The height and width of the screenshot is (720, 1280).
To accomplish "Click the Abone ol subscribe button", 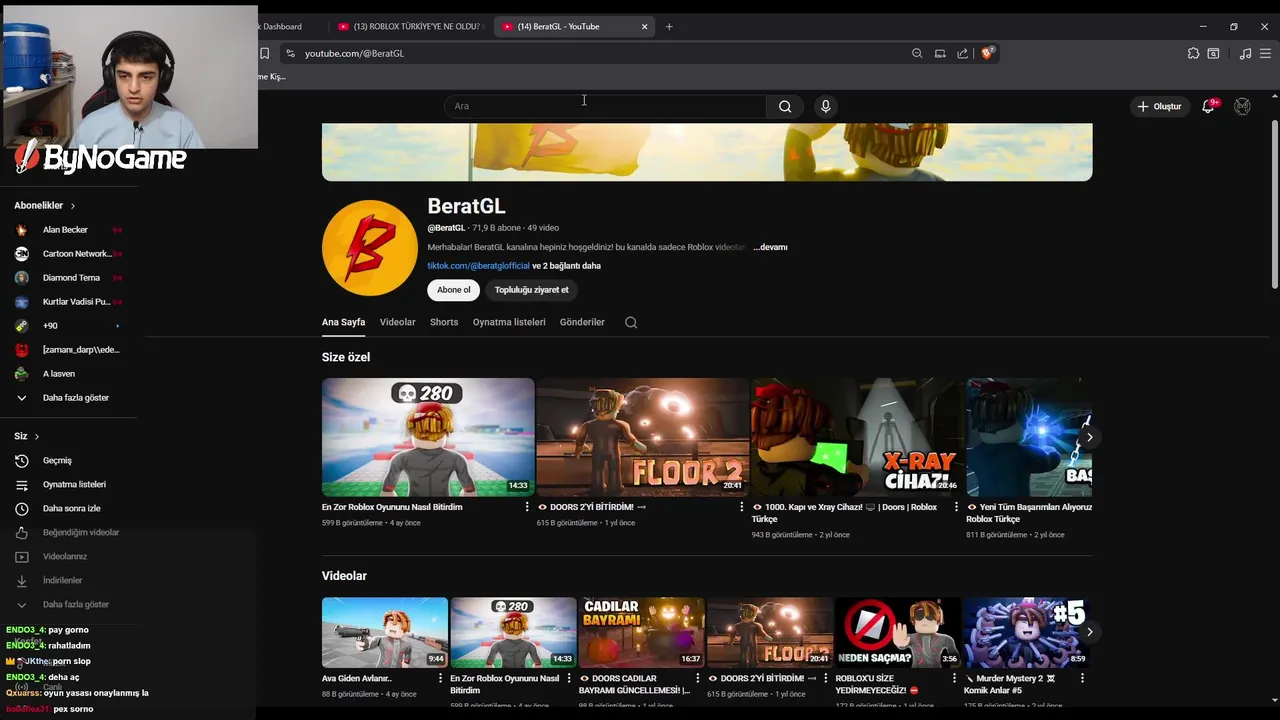I will pyautogui.click(x=453, y=290).
